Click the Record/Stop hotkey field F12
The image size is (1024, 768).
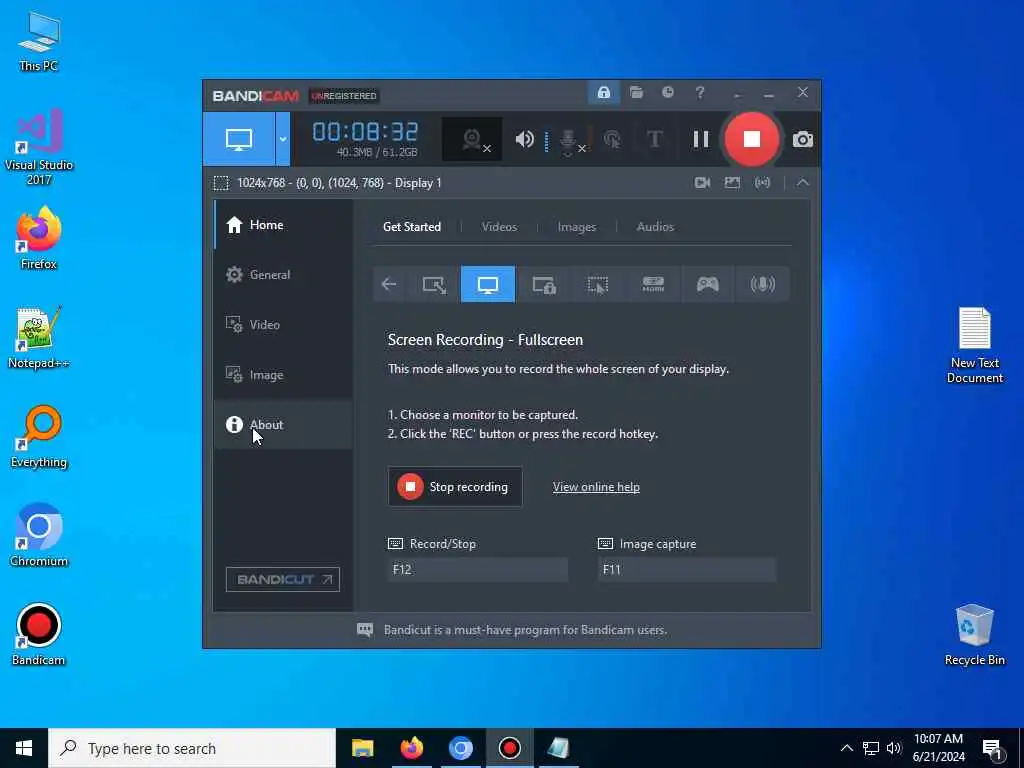477,569
